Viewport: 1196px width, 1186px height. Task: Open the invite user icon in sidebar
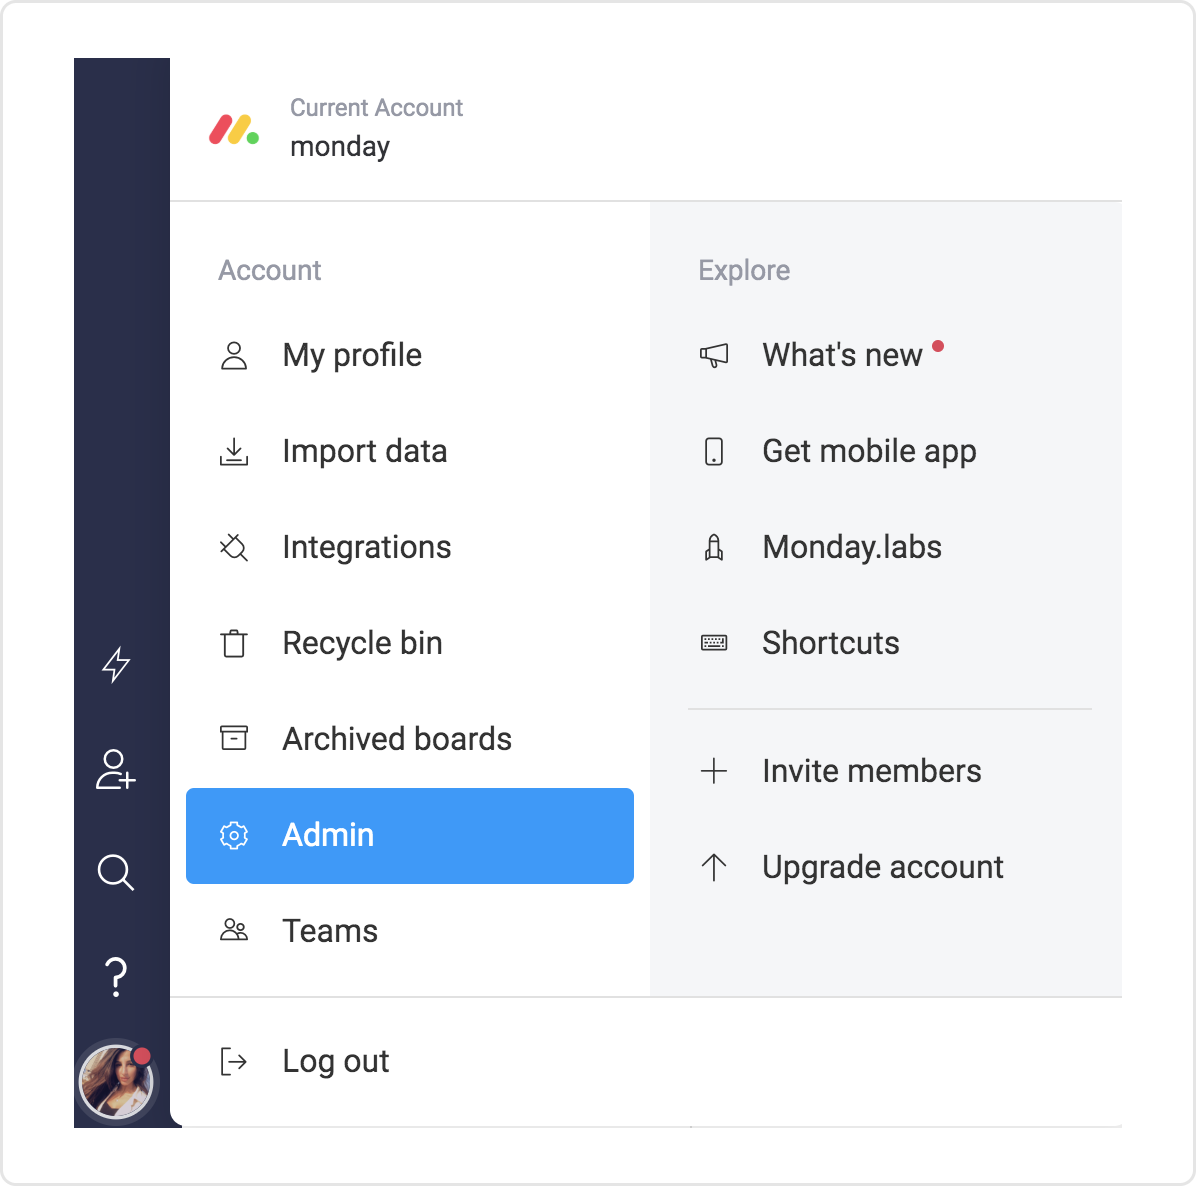(x=116, y=769)
